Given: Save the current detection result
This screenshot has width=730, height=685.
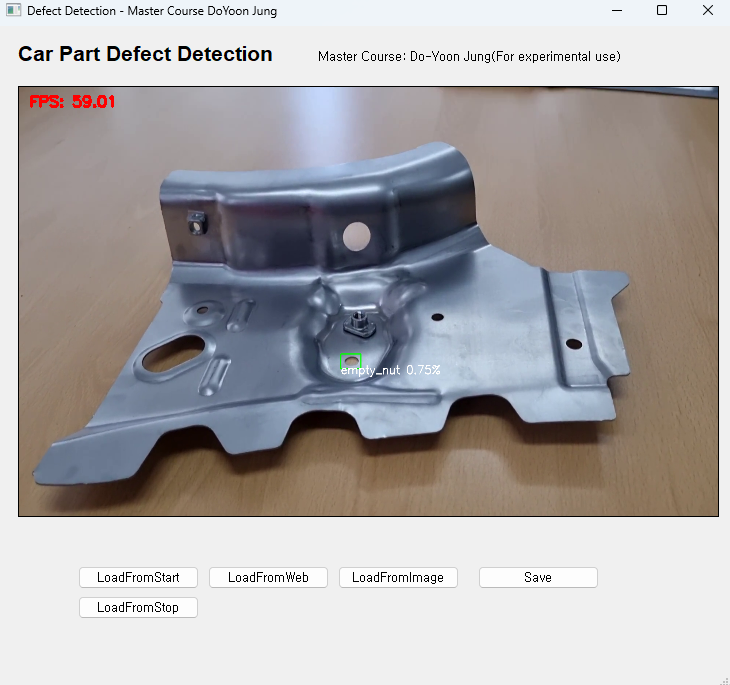Looking at the screenshot, I should point(538,577).
